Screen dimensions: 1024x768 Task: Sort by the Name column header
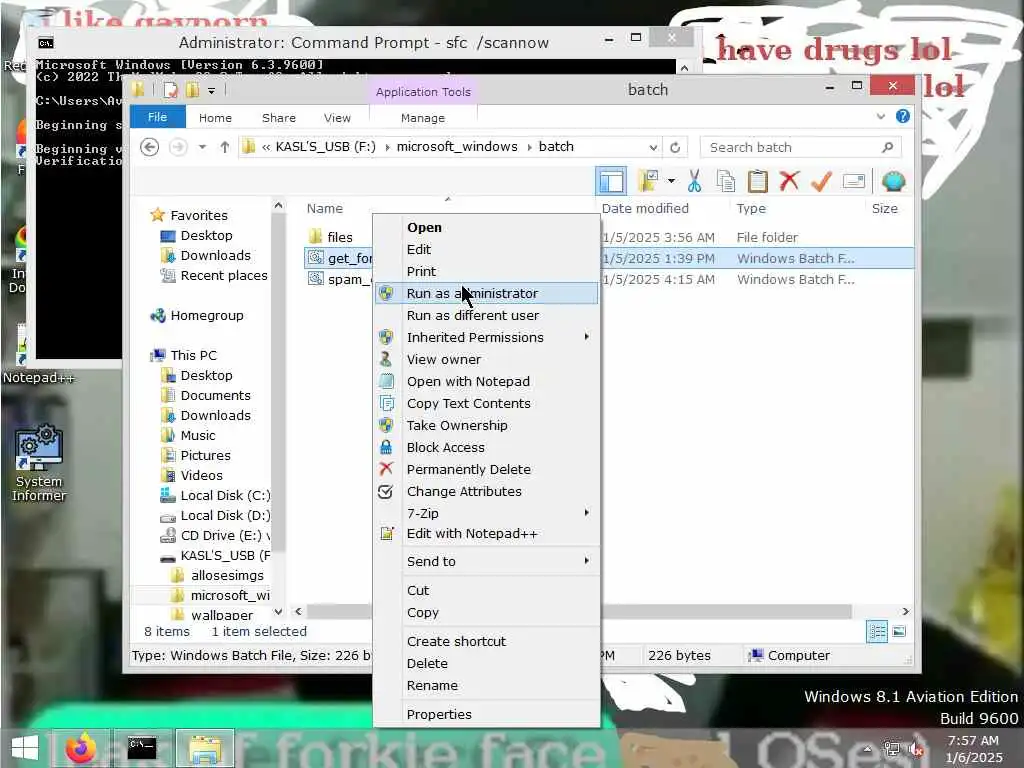click(325, 208)
